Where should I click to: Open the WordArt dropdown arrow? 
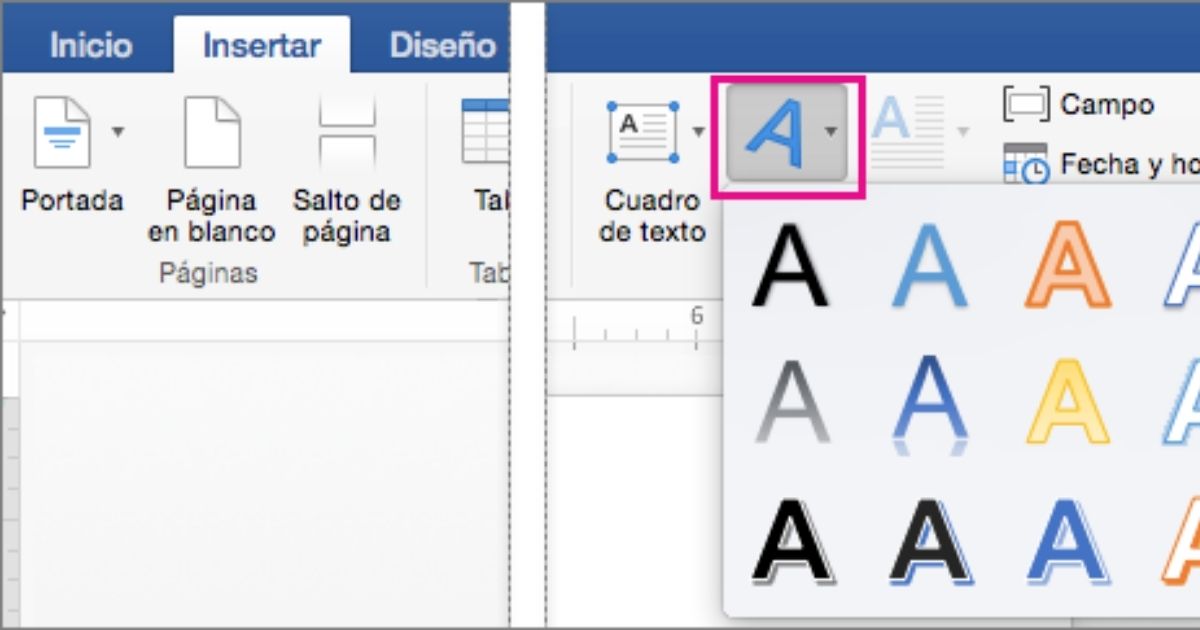point(831,132)
